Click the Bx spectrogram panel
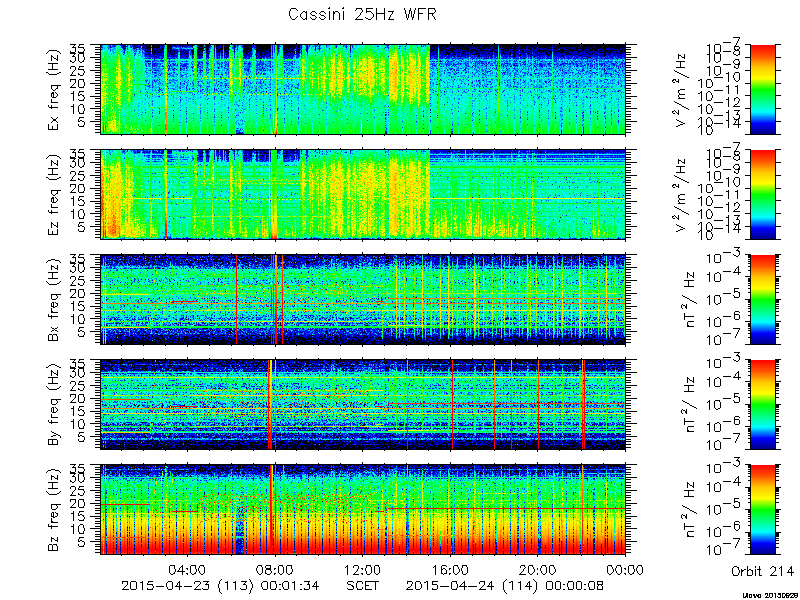800x600 pixels. [363, 299]
